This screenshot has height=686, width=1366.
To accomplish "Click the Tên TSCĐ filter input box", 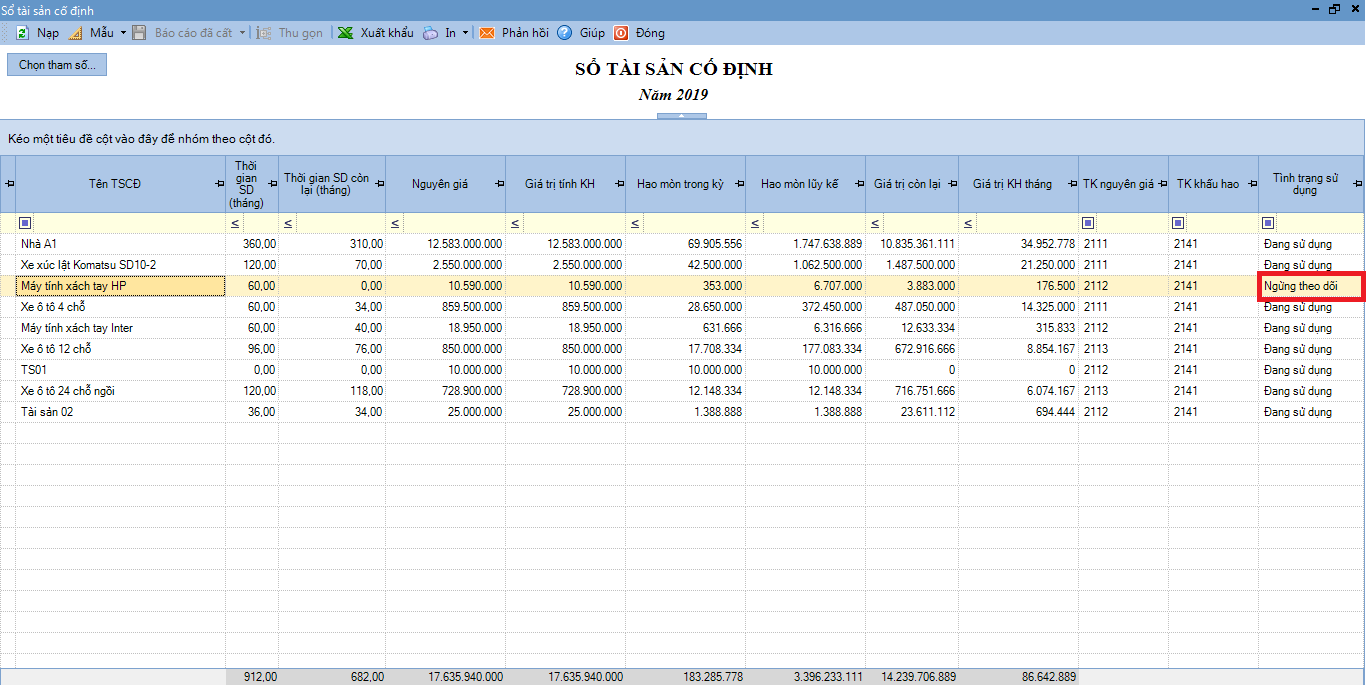I will pyautogui.click(x=130, y=223).
